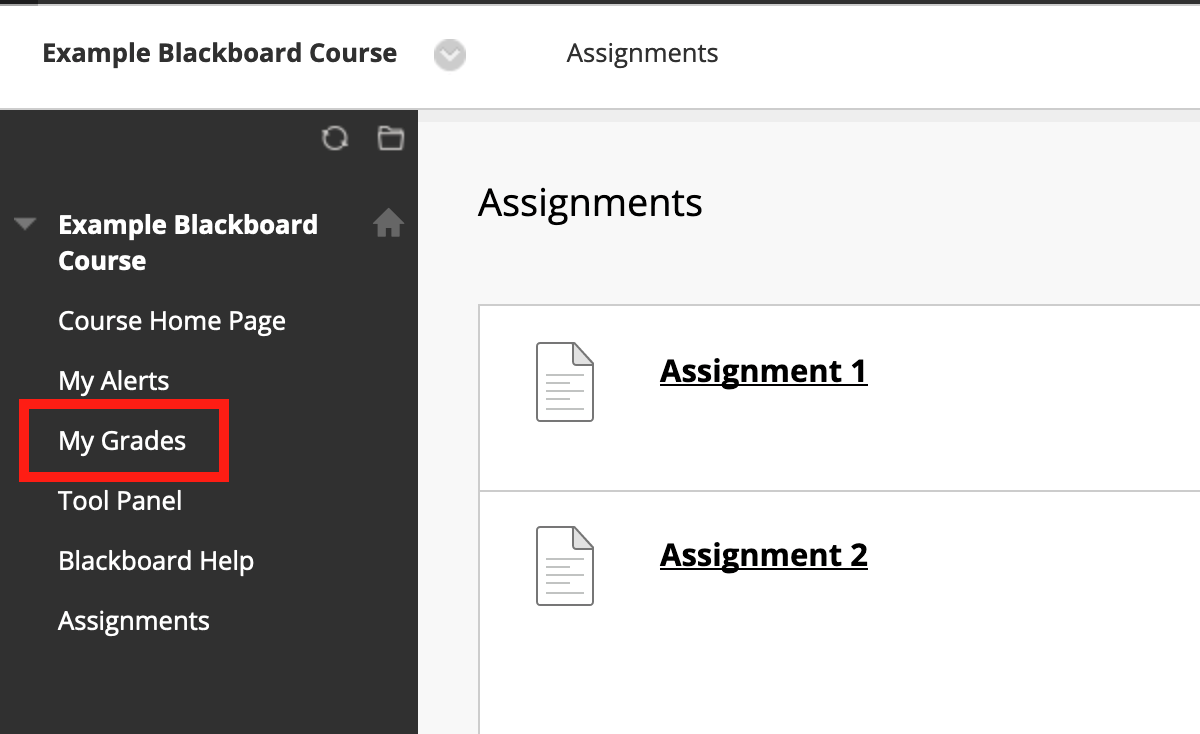Click the Example Blackboard Course breadcrumb at the top
Screen dimensions: 1200x734
(220, 53)
